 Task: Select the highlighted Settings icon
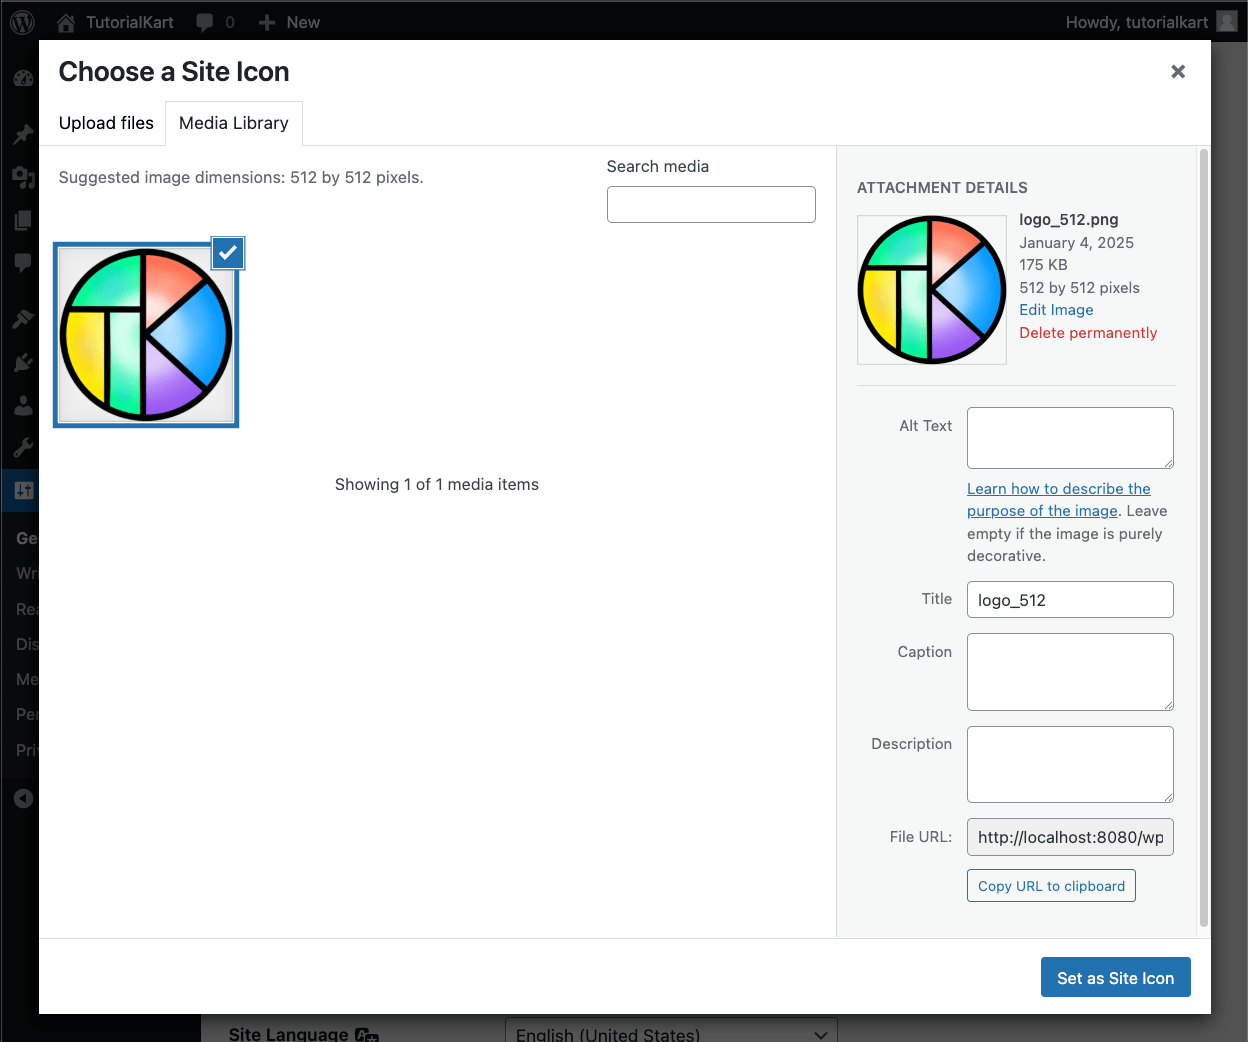click(21, 491)
